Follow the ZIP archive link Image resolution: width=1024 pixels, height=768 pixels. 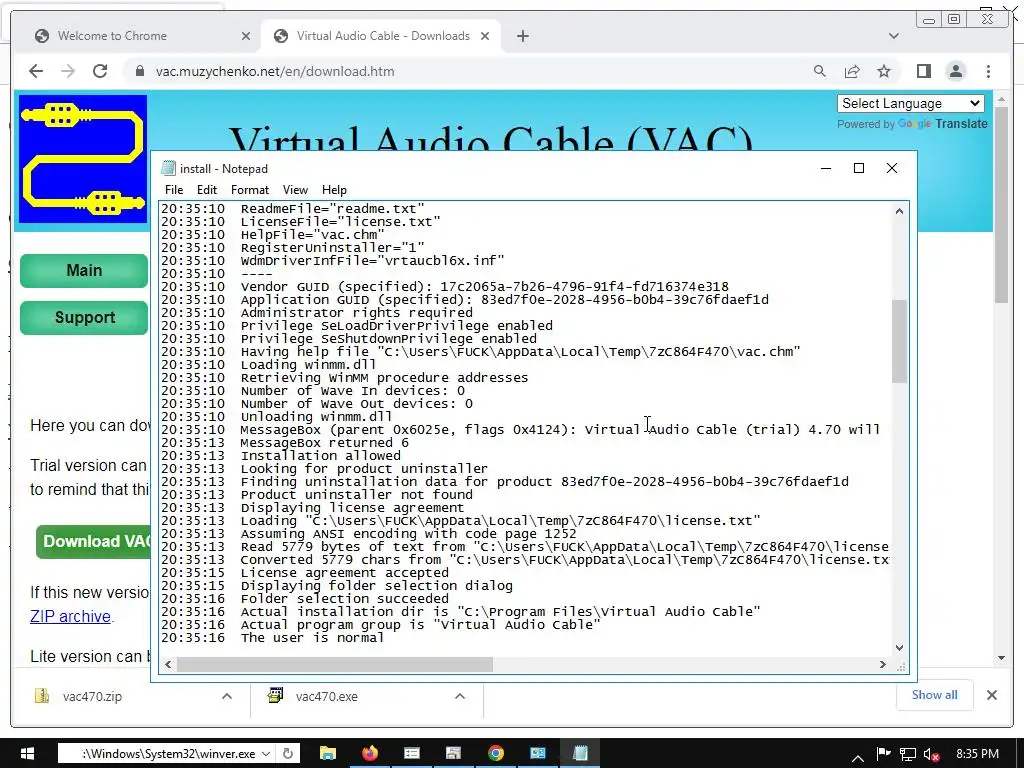[x=71, y=616]
